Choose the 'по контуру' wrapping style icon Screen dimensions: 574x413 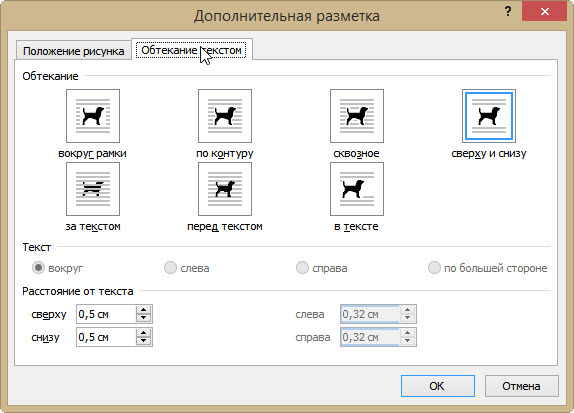click(x=225, y=116)
